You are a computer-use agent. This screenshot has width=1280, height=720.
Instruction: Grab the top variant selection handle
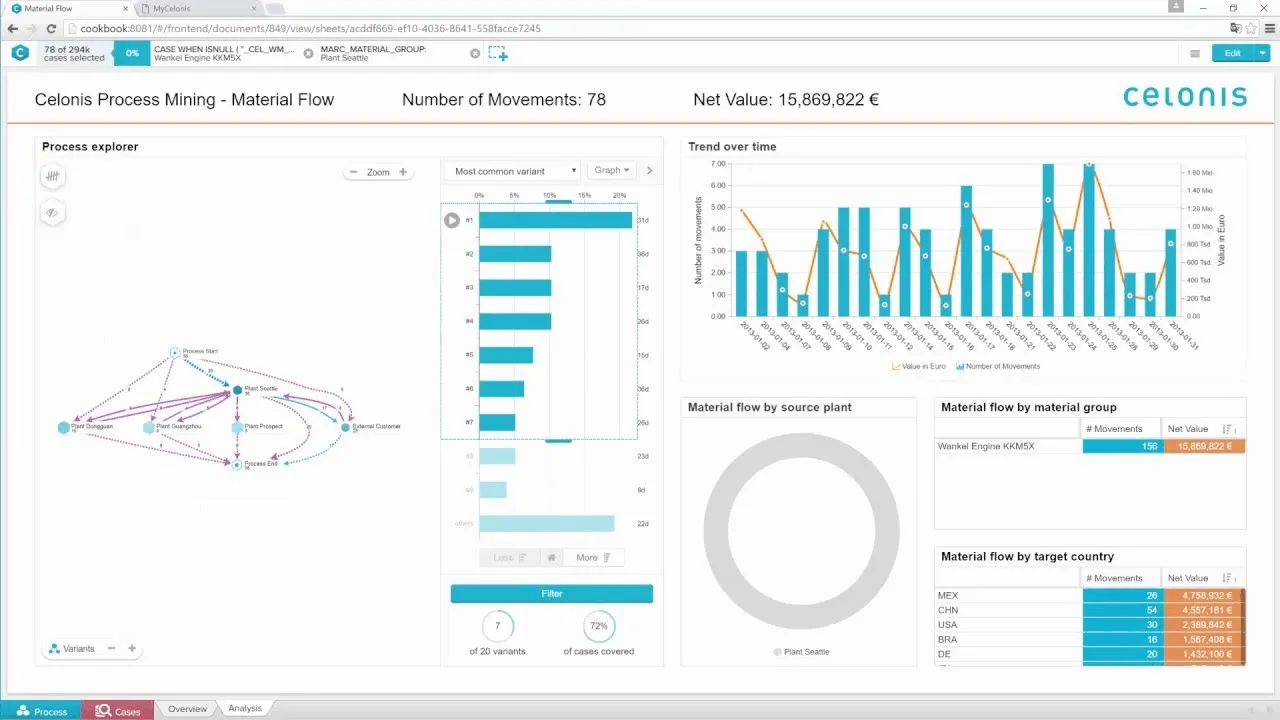[x=558, y=202]
